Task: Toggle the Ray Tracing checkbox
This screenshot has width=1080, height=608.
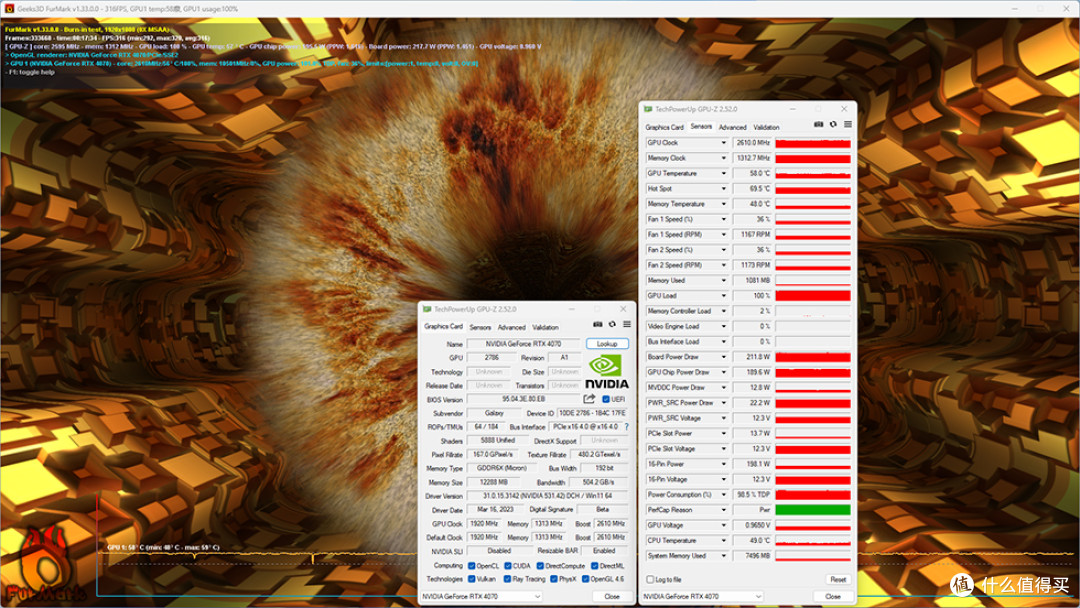Action: coord(508,579)
